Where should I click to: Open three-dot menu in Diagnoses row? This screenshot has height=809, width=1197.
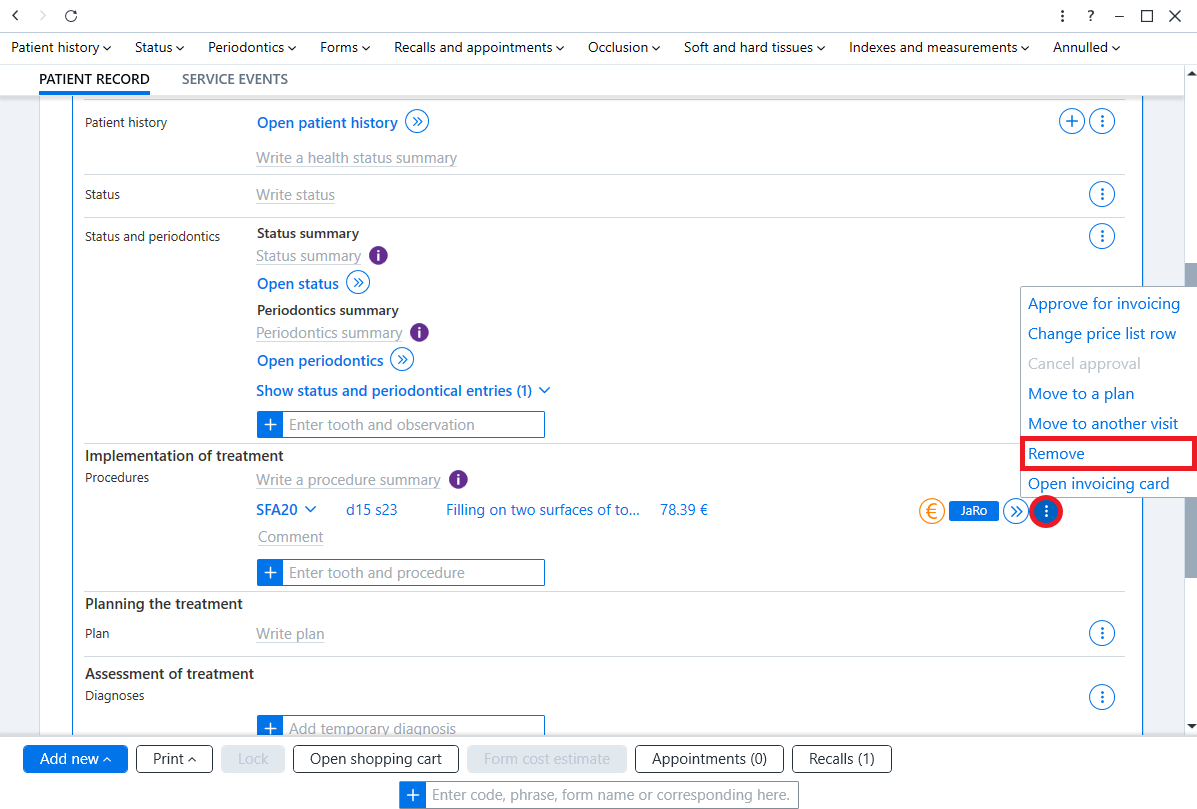click(x=1102, y=697)
